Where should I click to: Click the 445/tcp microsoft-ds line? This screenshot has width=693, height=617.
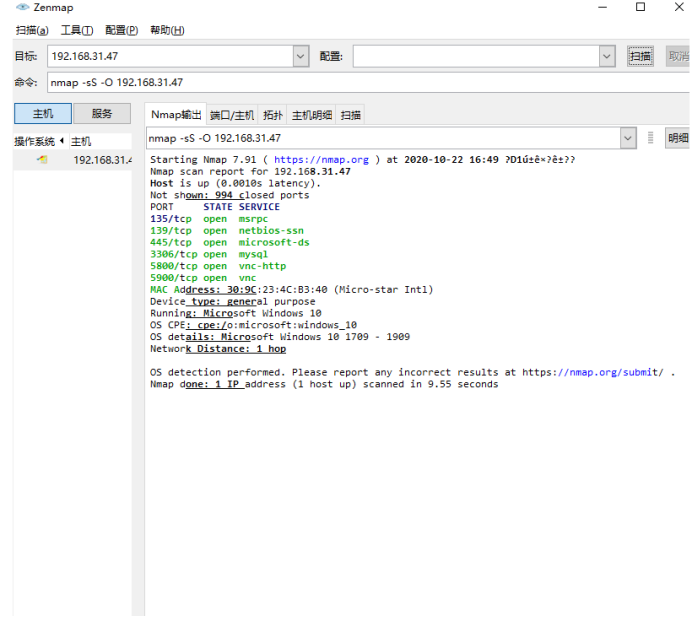(x=230, y=243)
